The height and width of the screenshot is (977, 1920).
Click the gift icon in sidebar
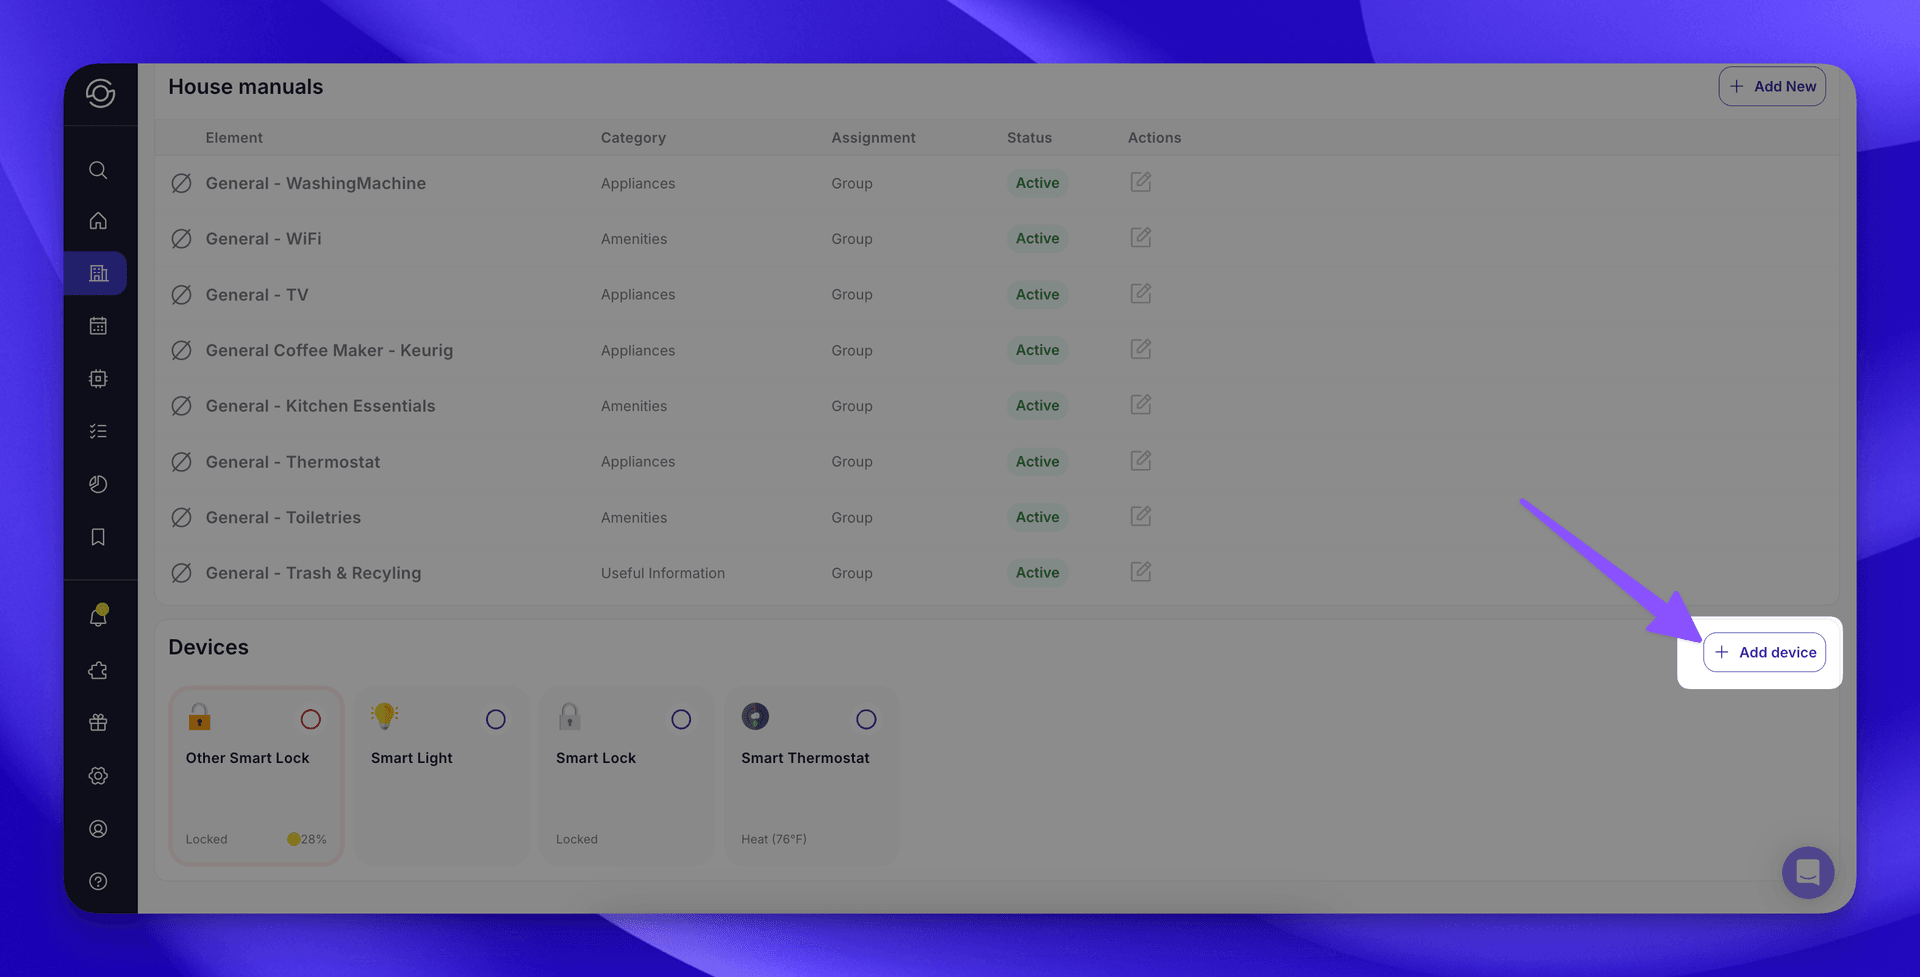98,723
